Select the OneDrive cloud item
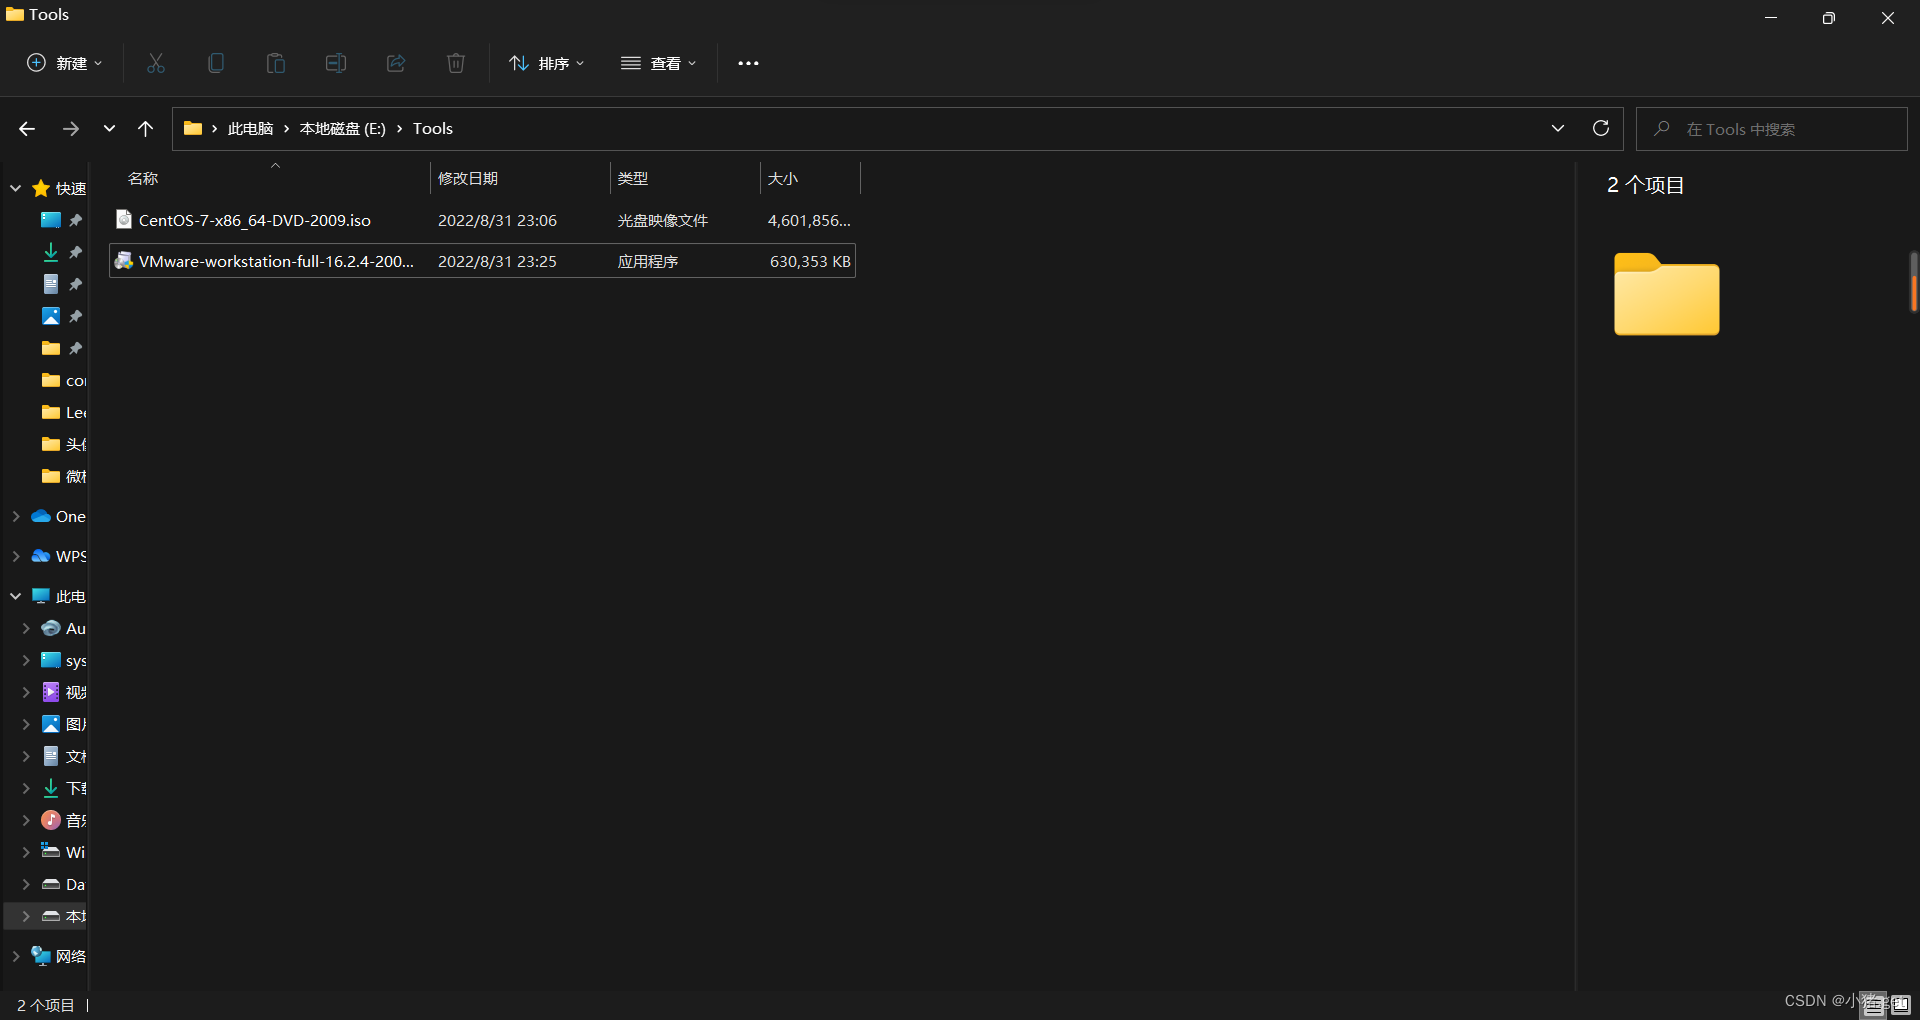1920x1020 pixels. 58,516
